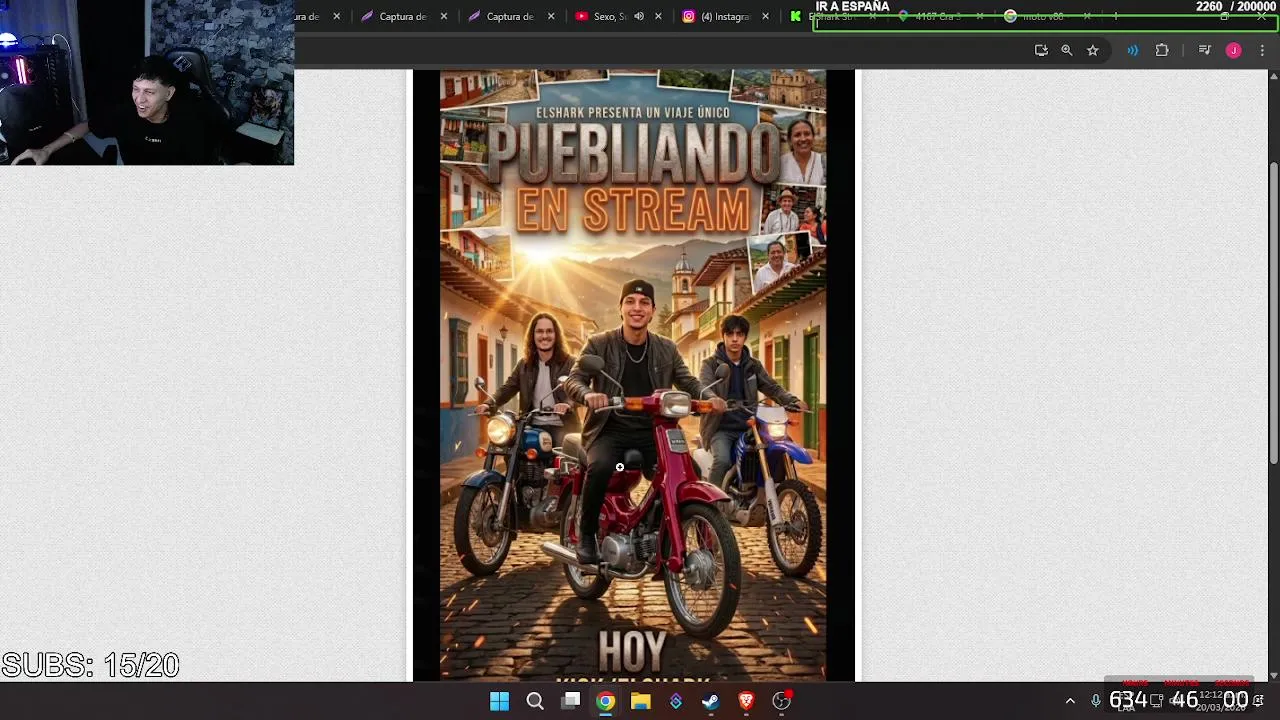This screenshot has height=720, width=1280.
Task: Click the scrollbar down arrow
Action: [1273, 675]
